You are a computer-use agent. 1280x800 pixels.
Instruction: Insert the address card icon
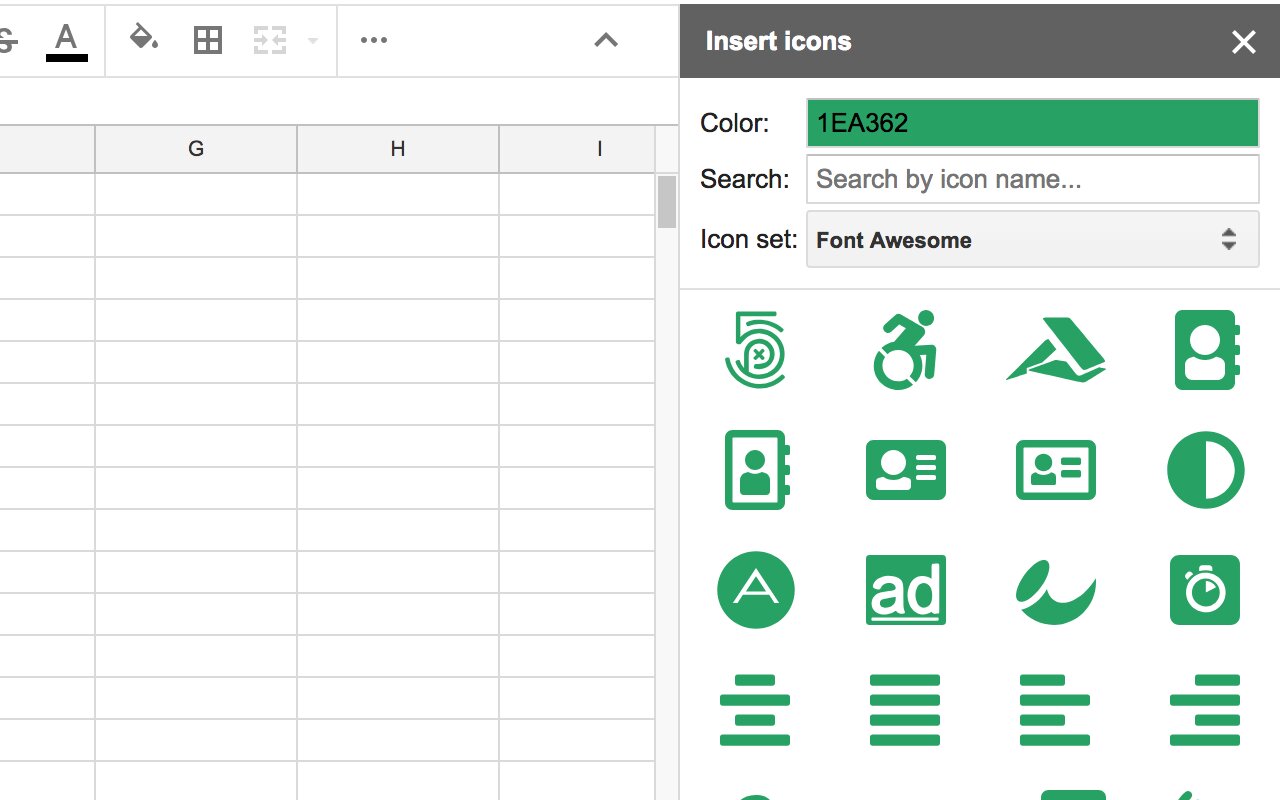coord(905,470)
